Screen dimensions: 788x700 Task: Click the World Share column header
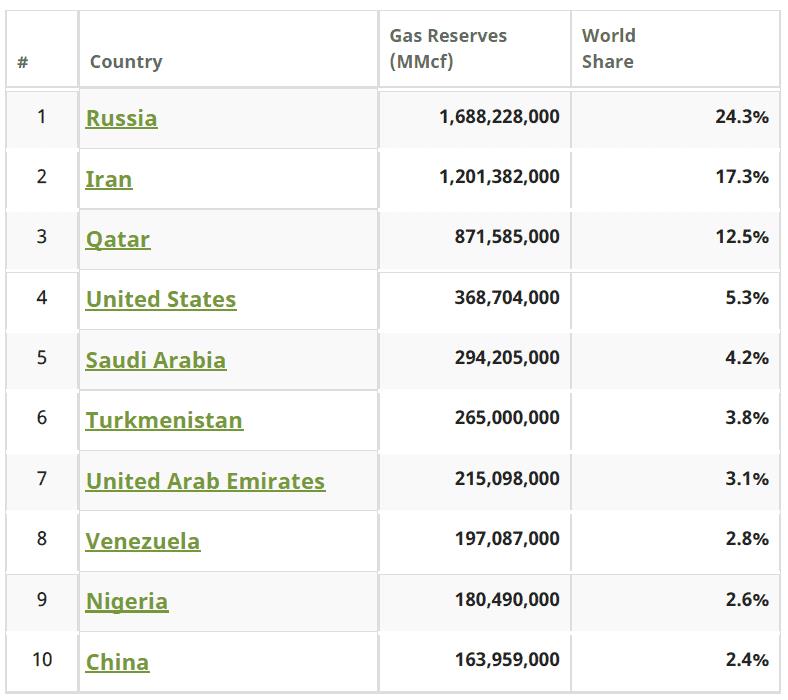[x=608, y=48]
